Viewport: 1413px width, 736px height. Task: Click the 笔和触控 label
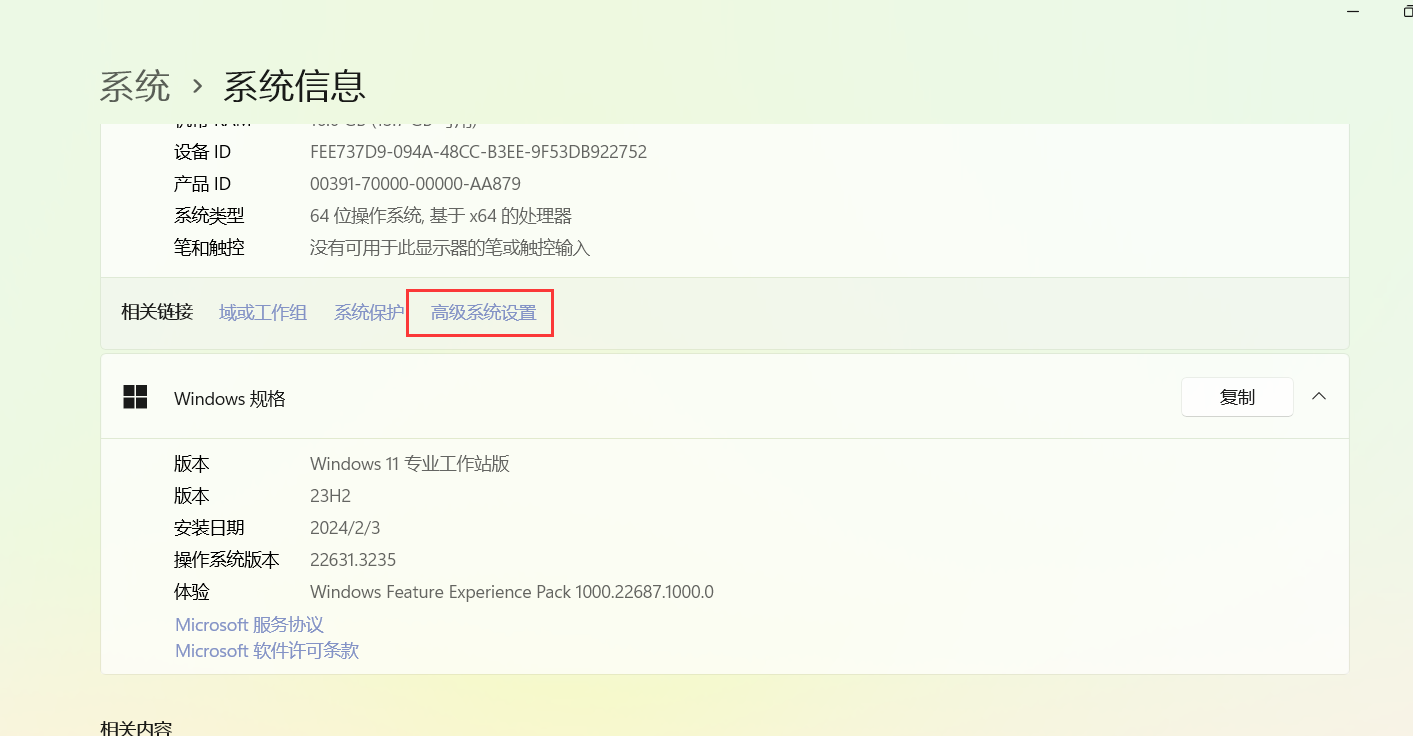[209, 248]
